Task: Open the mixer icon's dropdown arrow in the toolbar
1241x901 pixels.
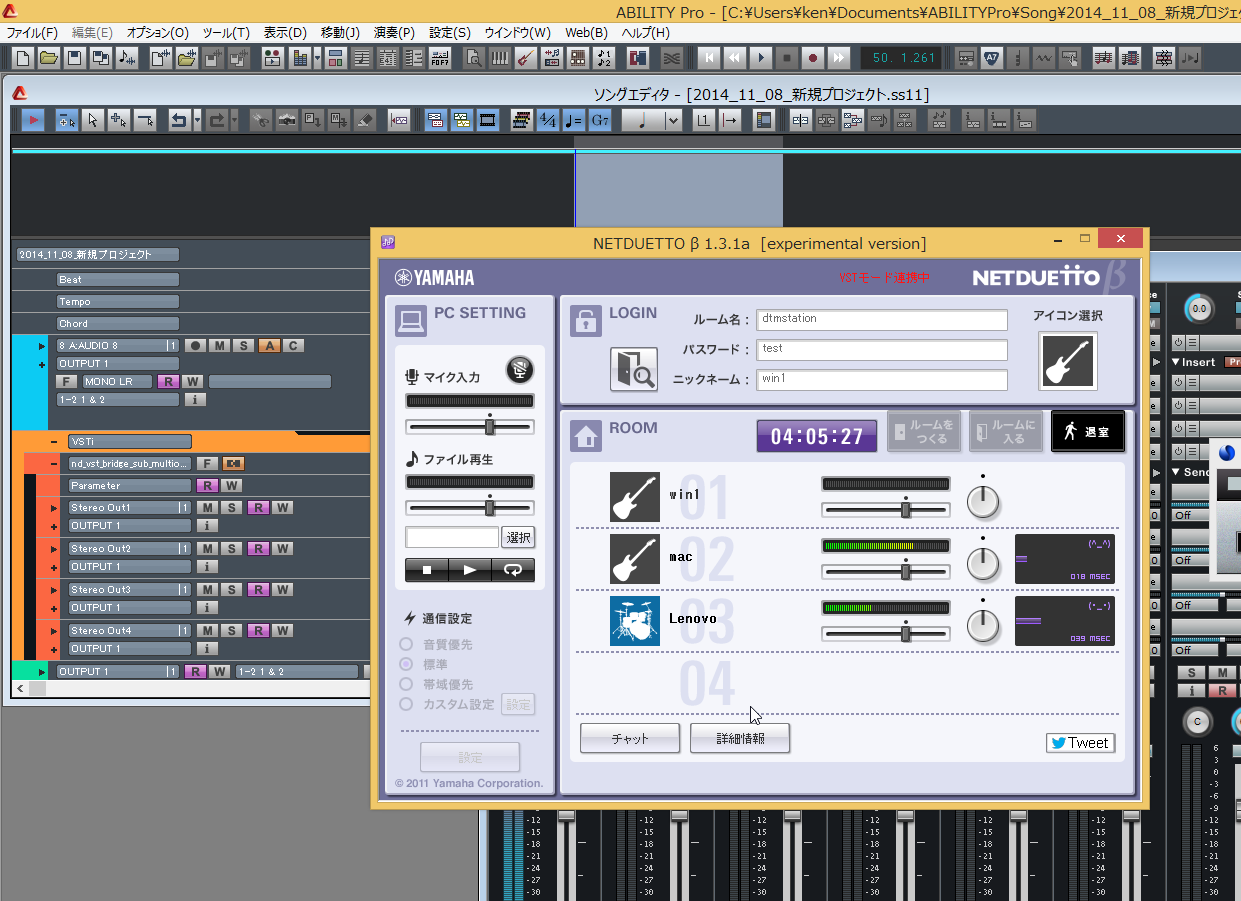Action: click(317, 58)
